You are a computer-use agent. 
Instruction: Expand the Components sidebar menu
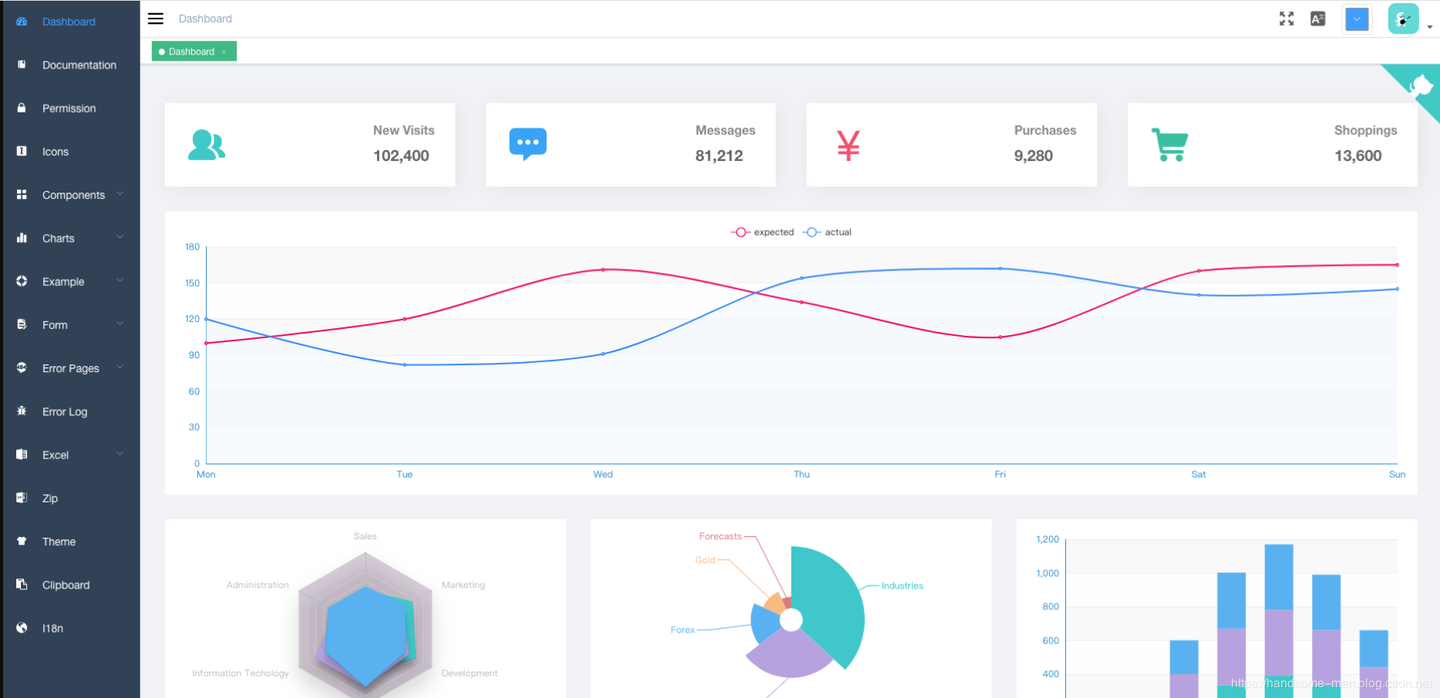70,195
